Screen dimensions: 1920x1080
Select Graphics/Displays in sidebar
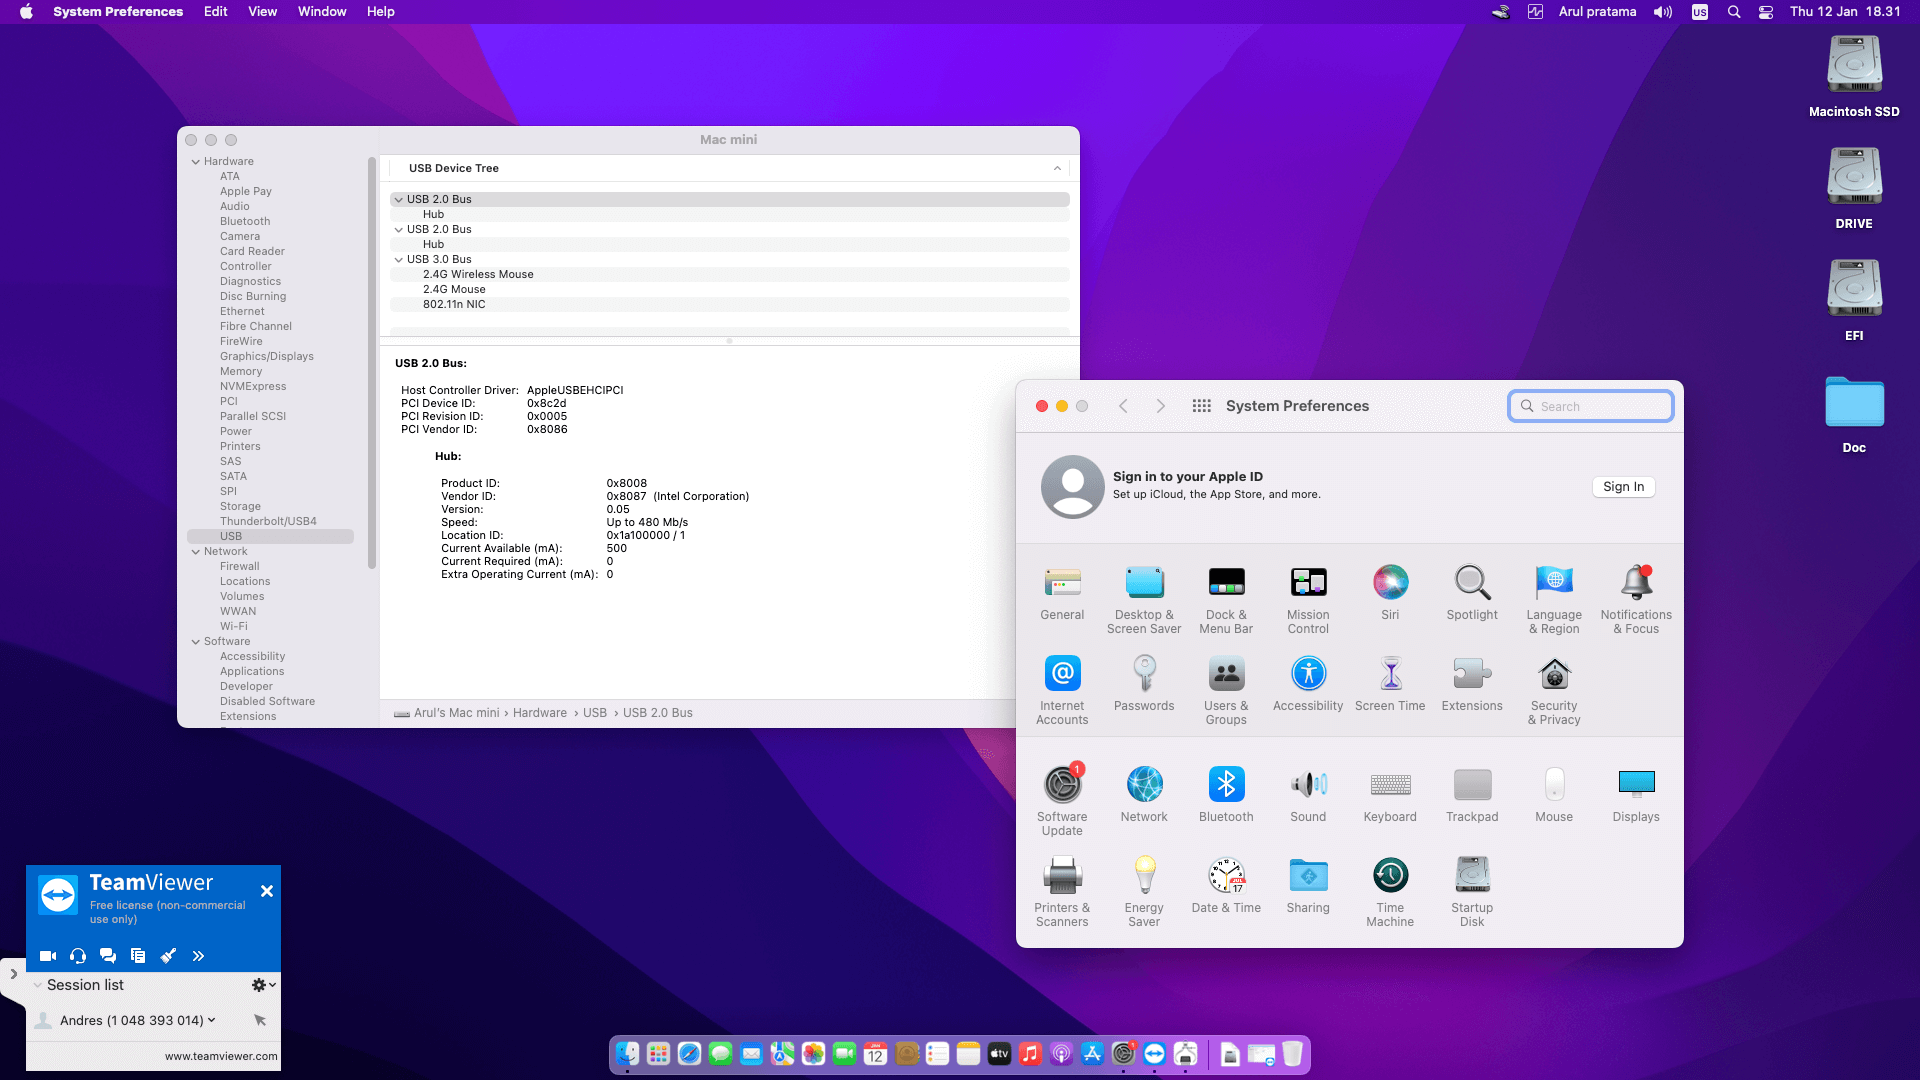click(267, 356)
